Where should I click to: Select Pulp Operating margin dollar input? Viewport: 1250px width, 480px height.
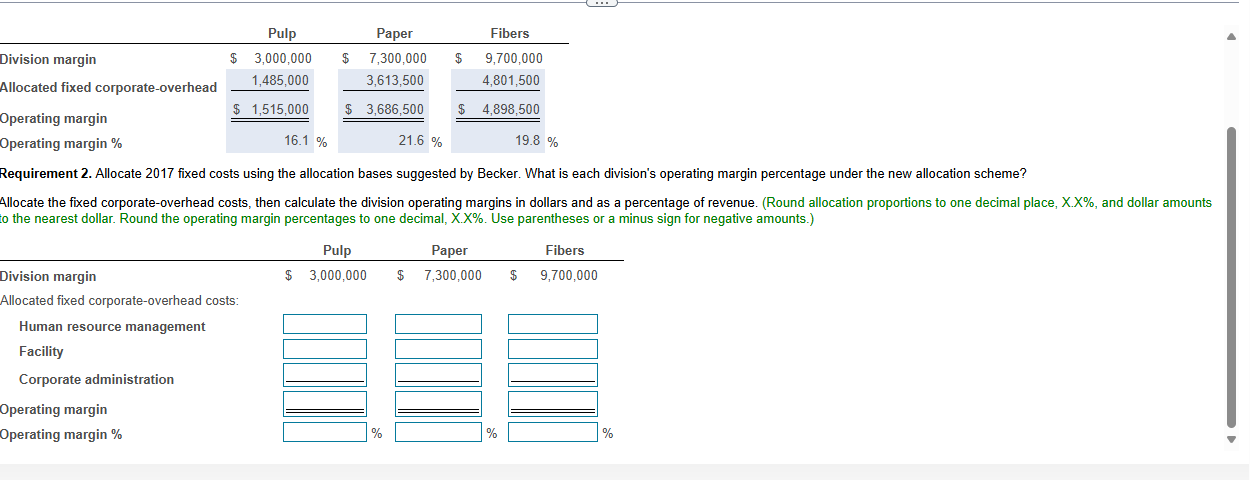[325, 403]
